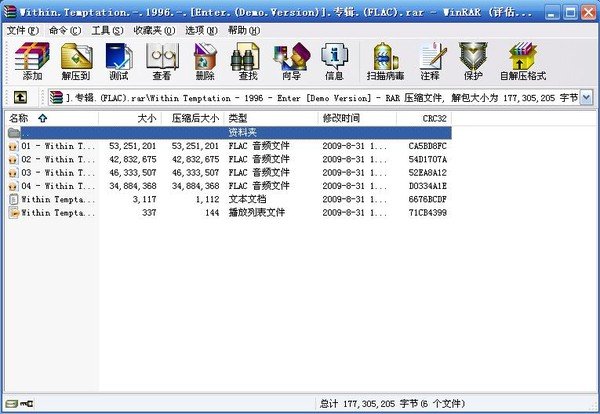The width and height of the screenshot is (600, 414).
Task: Click the archive icon in address bar
Action: tap(56, 98)
